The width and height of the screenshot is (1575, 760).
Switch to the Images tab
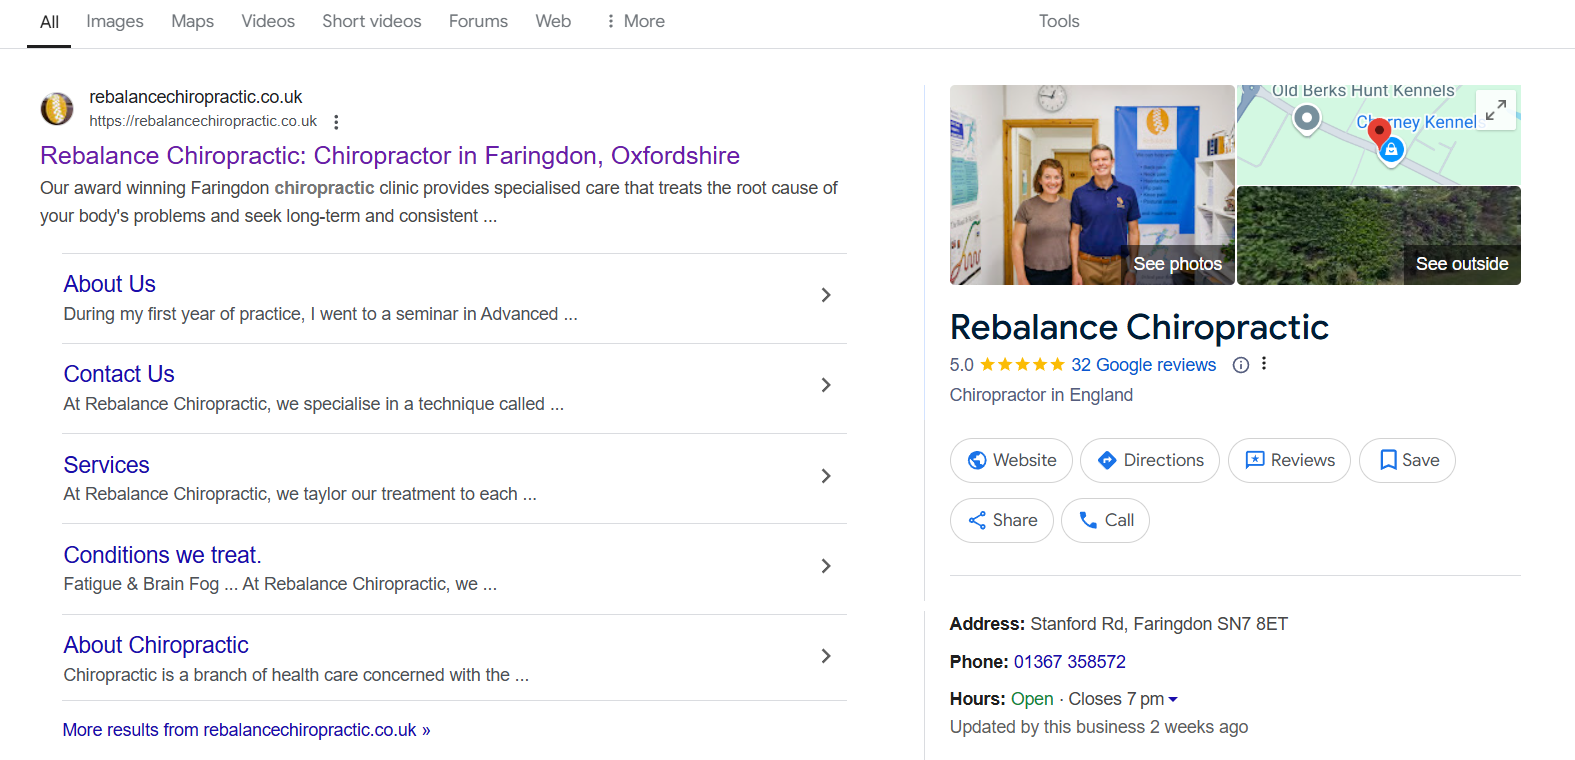pos(115,21)
